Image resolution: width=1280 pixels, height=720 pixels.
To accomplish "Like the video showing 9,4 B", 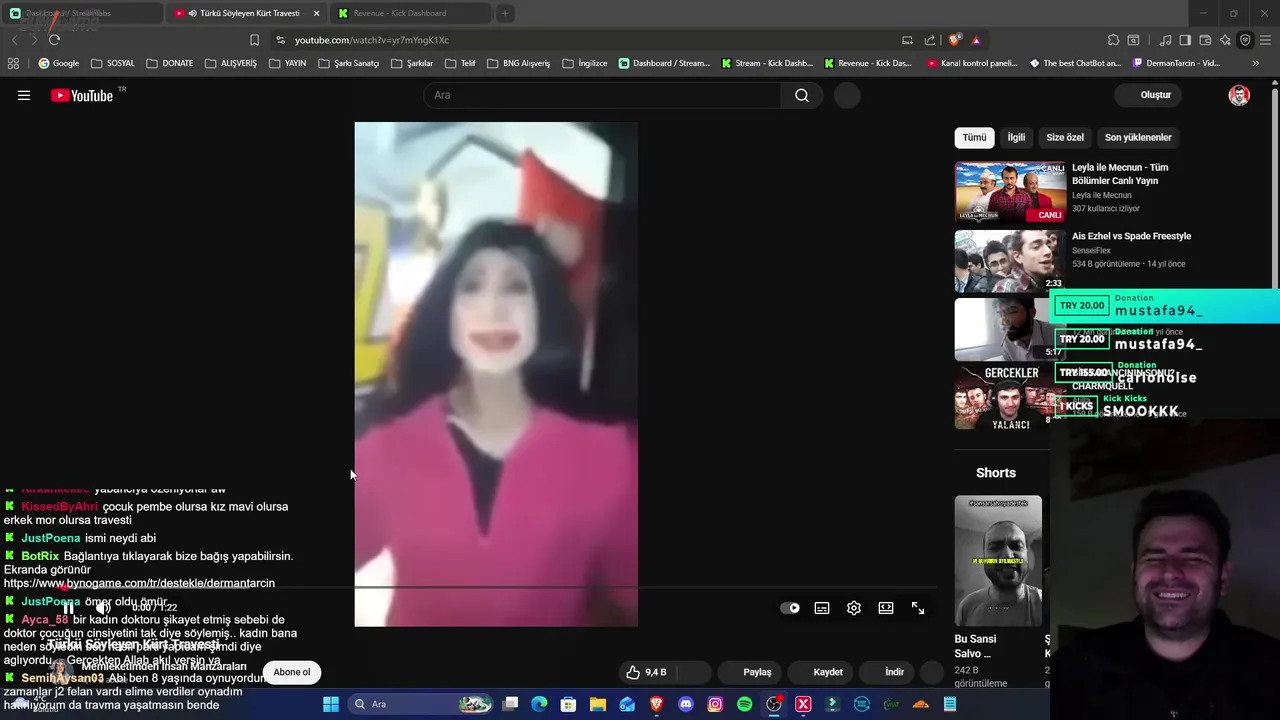I will [x=646, y=672].
